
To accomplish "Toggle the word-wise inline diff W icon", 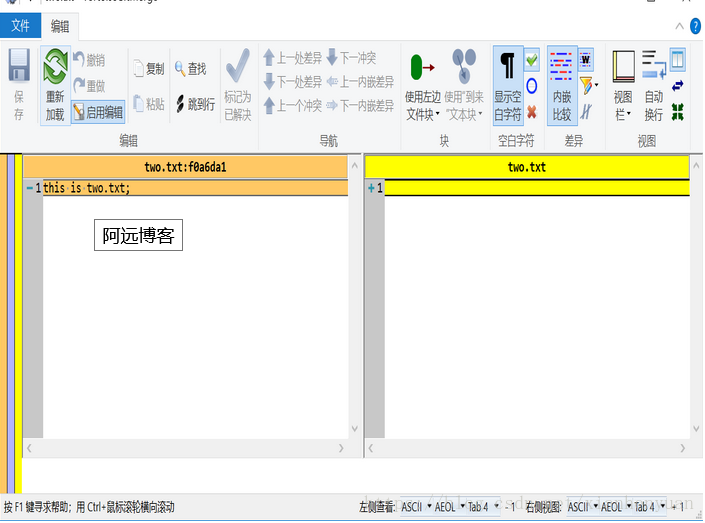I will pos(585,60).
